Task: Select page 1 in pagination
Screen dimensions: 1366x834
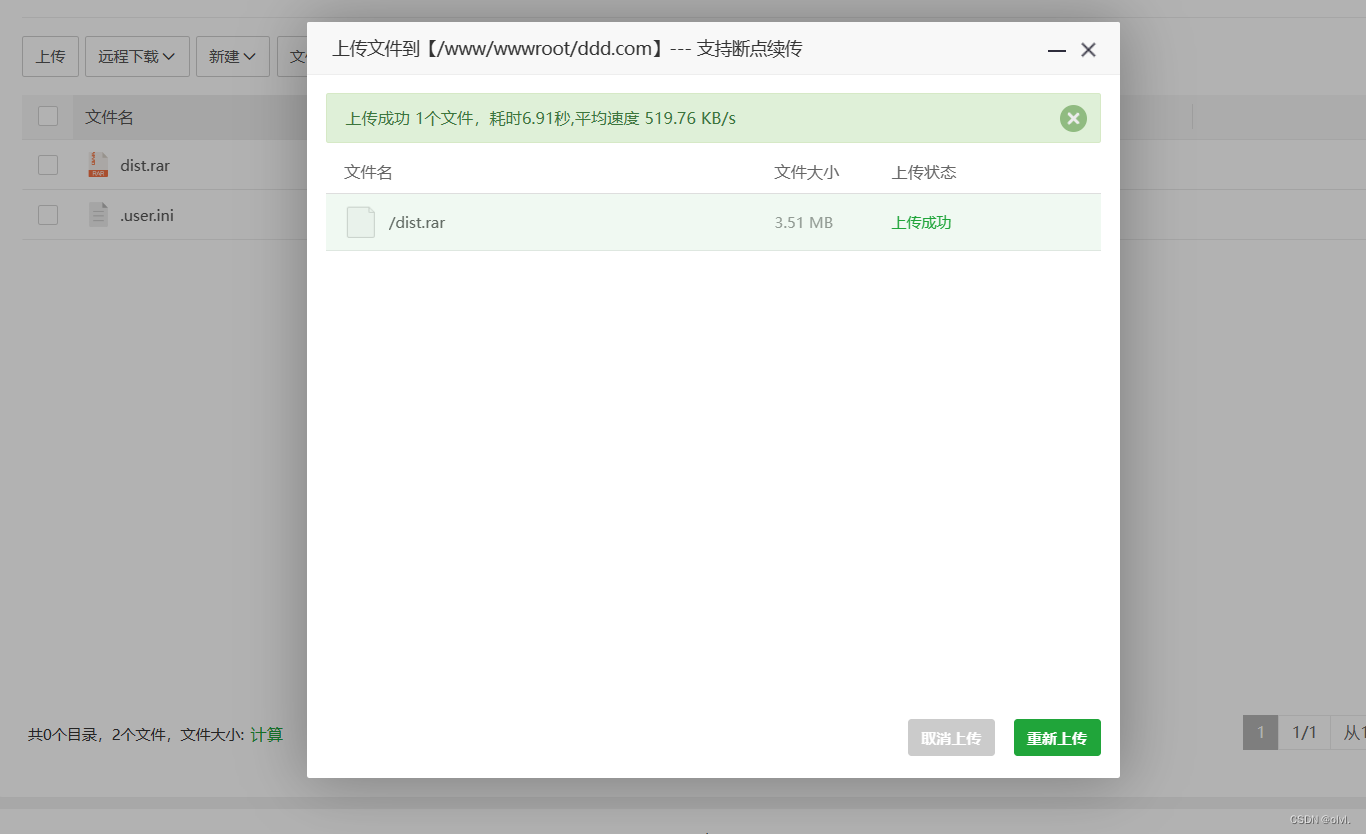Action: pos(1260,733)
